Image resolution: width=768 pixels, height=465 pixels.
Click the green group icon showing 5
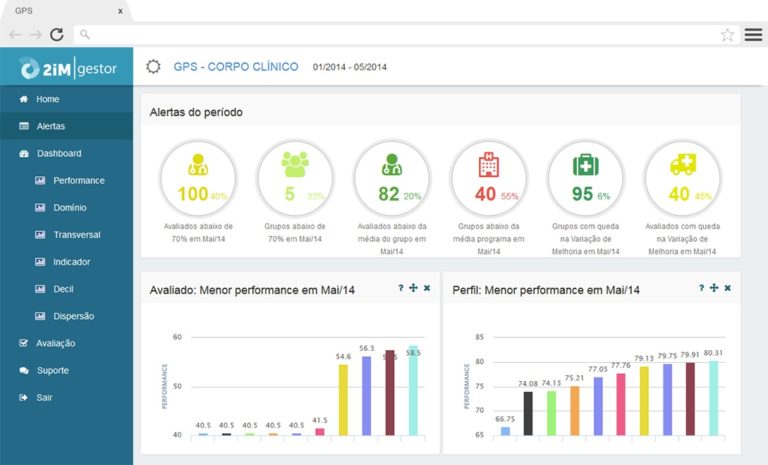point(295,164)
